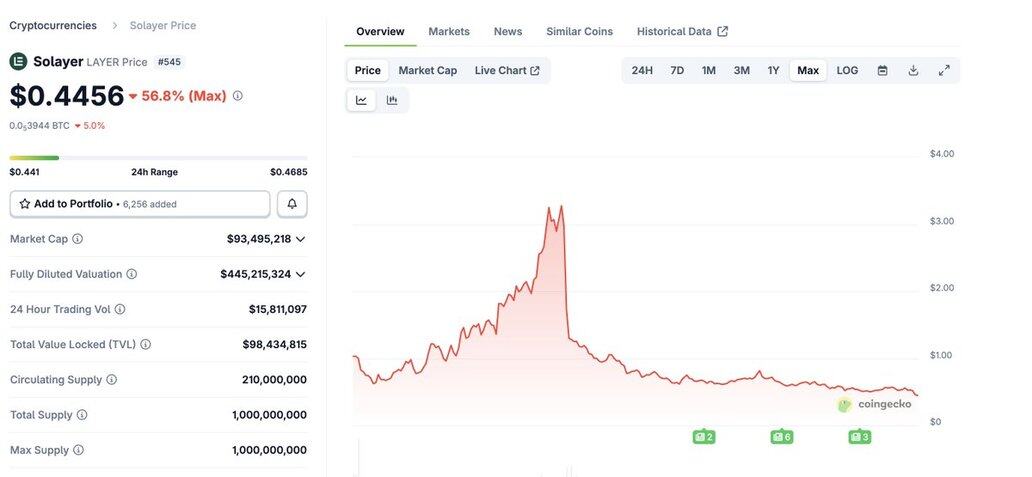This screenshot has height=477, width=1032.
Task: Open the Markets tab
Action: pos(449,32)
